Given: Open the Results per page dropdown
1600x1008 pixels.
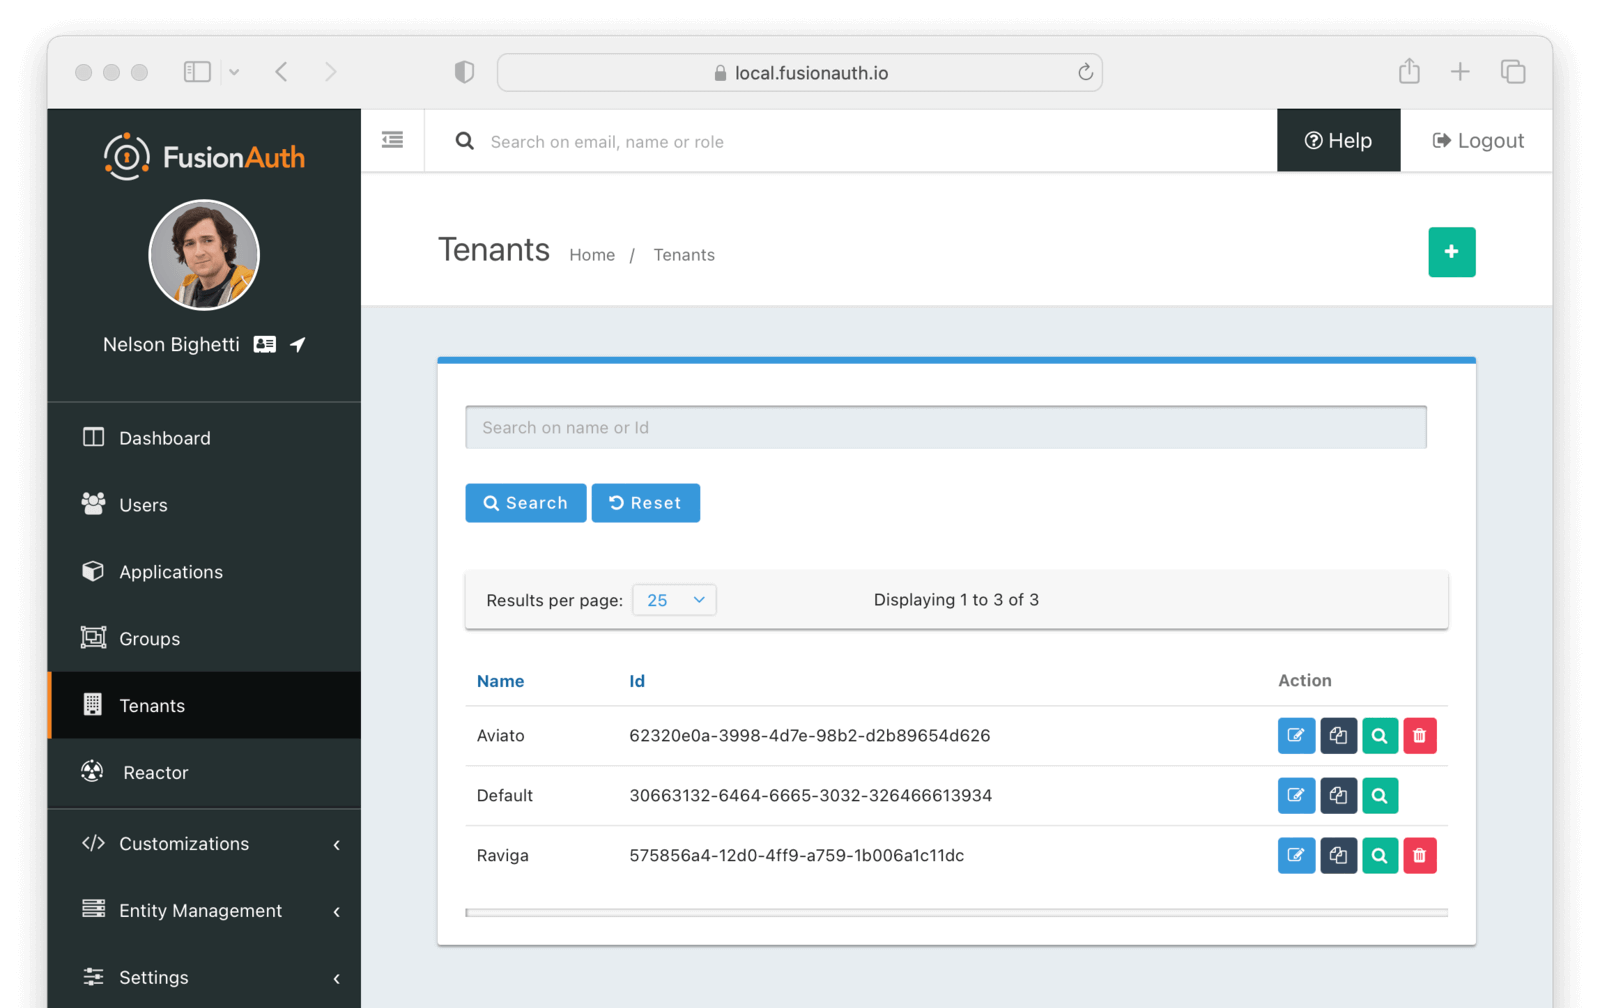Looking at the screenshot, I should click(x=674, y=600).
